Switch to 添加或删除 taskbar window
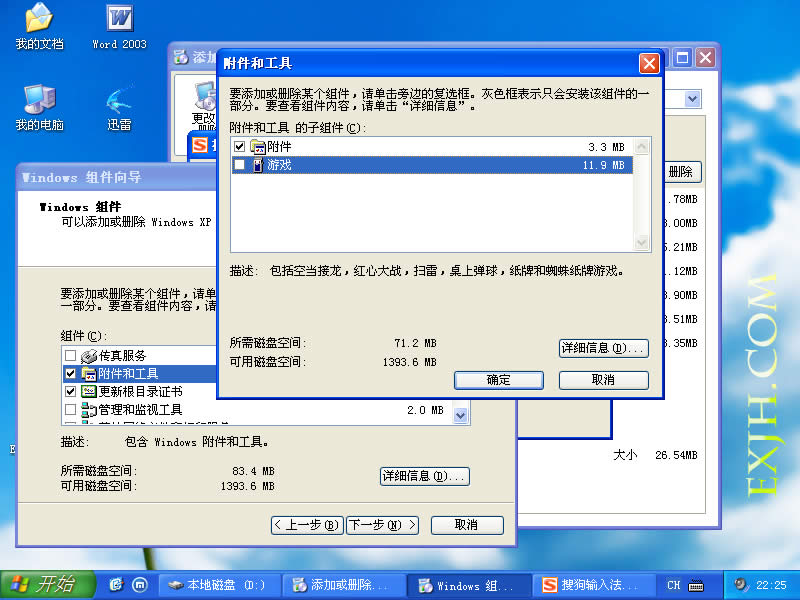Viewport: 800px width, 600px height. [344, 585]
